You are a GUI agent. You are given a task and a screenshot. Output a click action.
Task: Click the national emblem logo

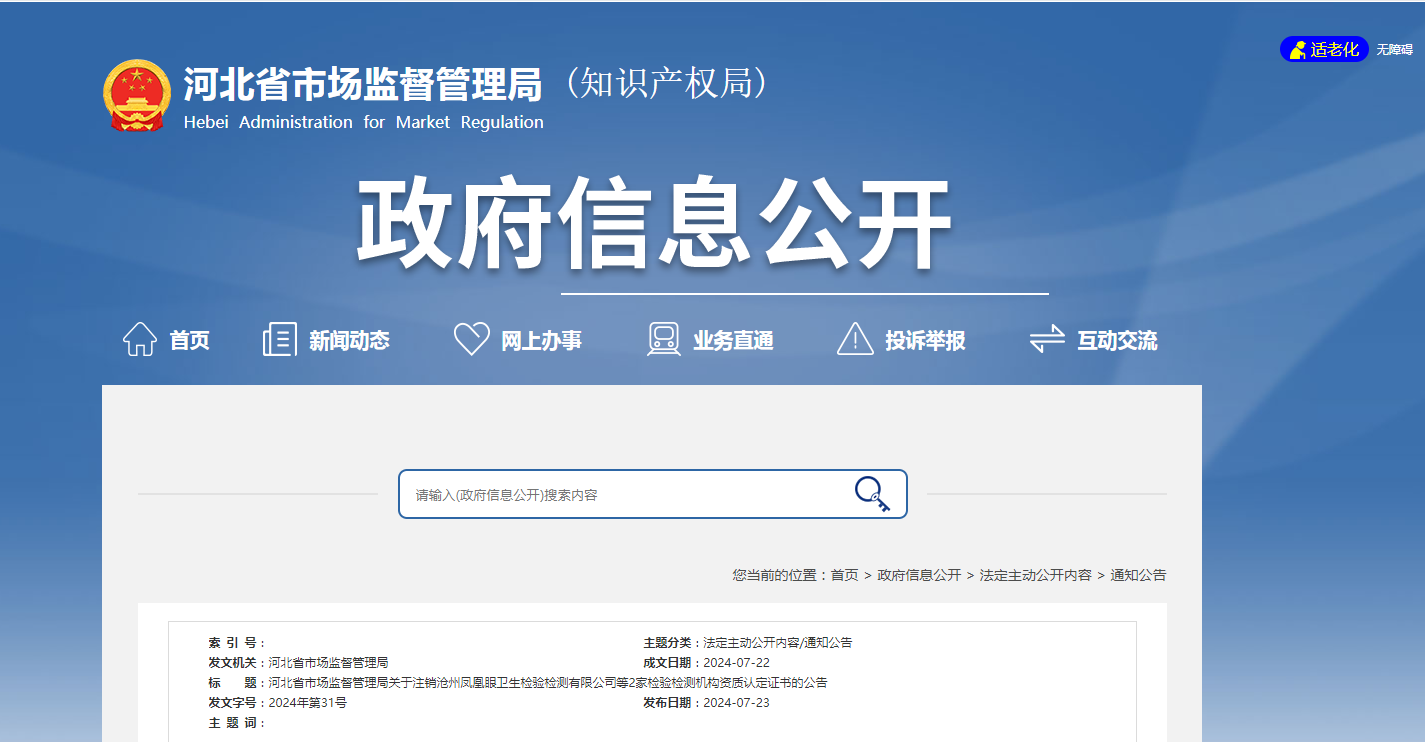coord(137,96)
